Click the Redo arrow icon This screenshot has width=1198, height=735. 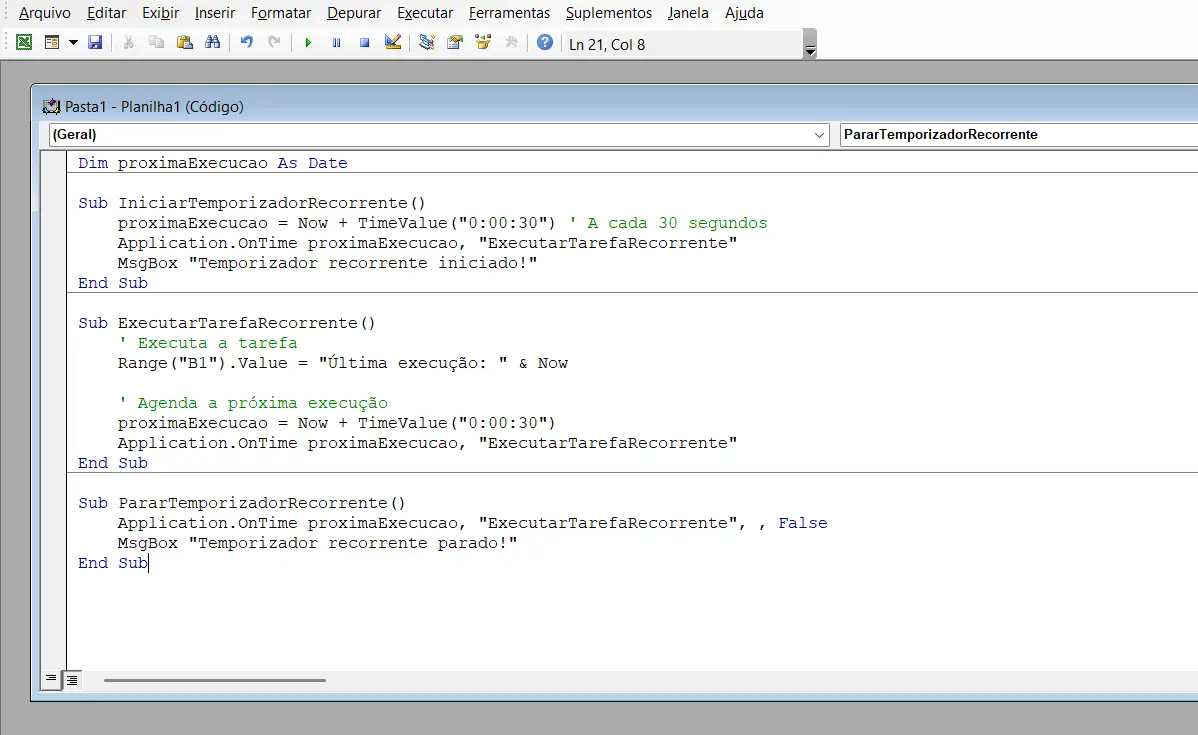click(x=274, y=42)
